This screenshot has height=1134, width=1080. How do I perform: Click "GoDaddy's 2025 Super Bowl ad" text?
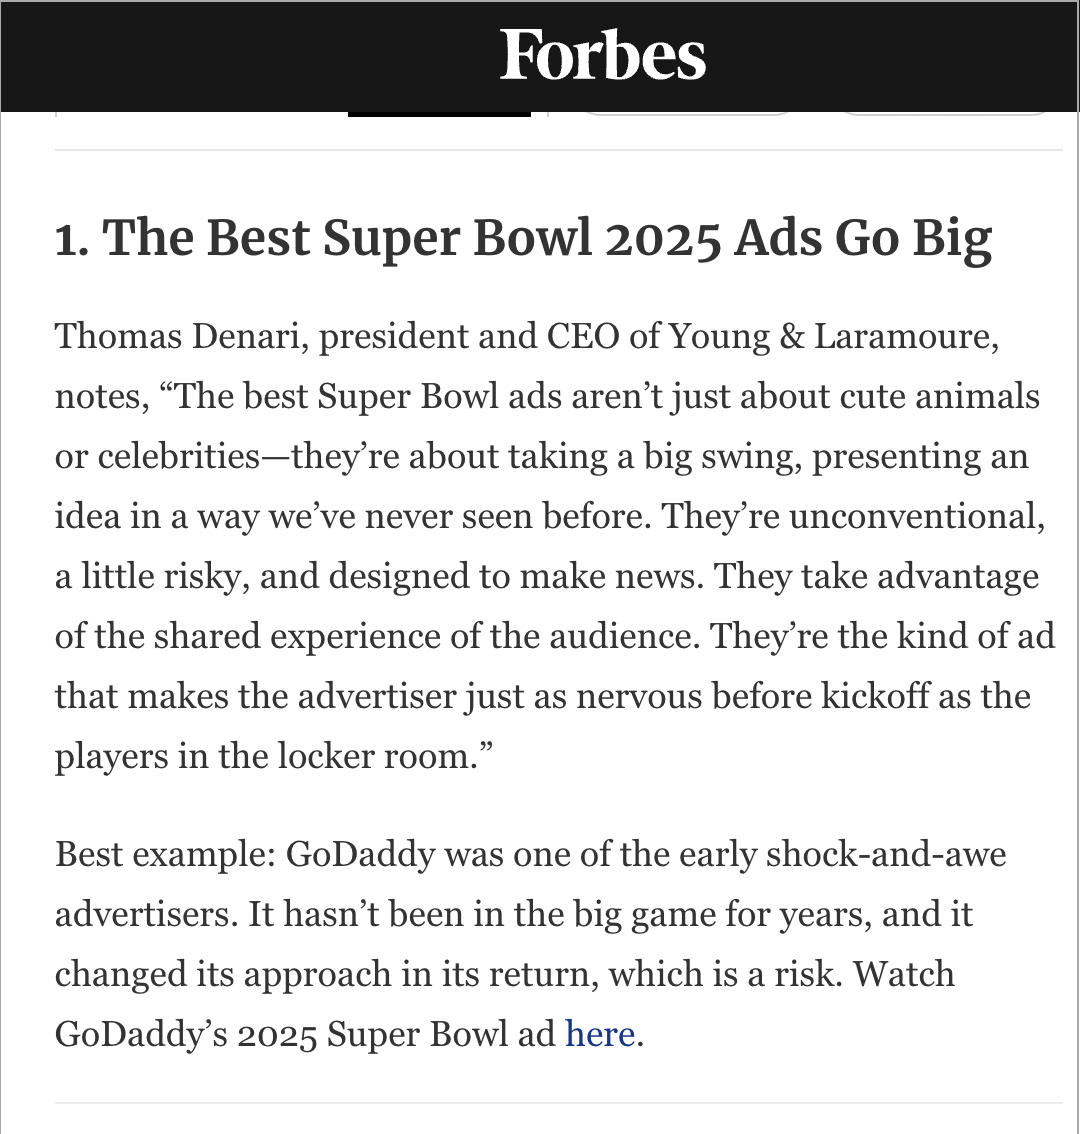click(305, 1033)
